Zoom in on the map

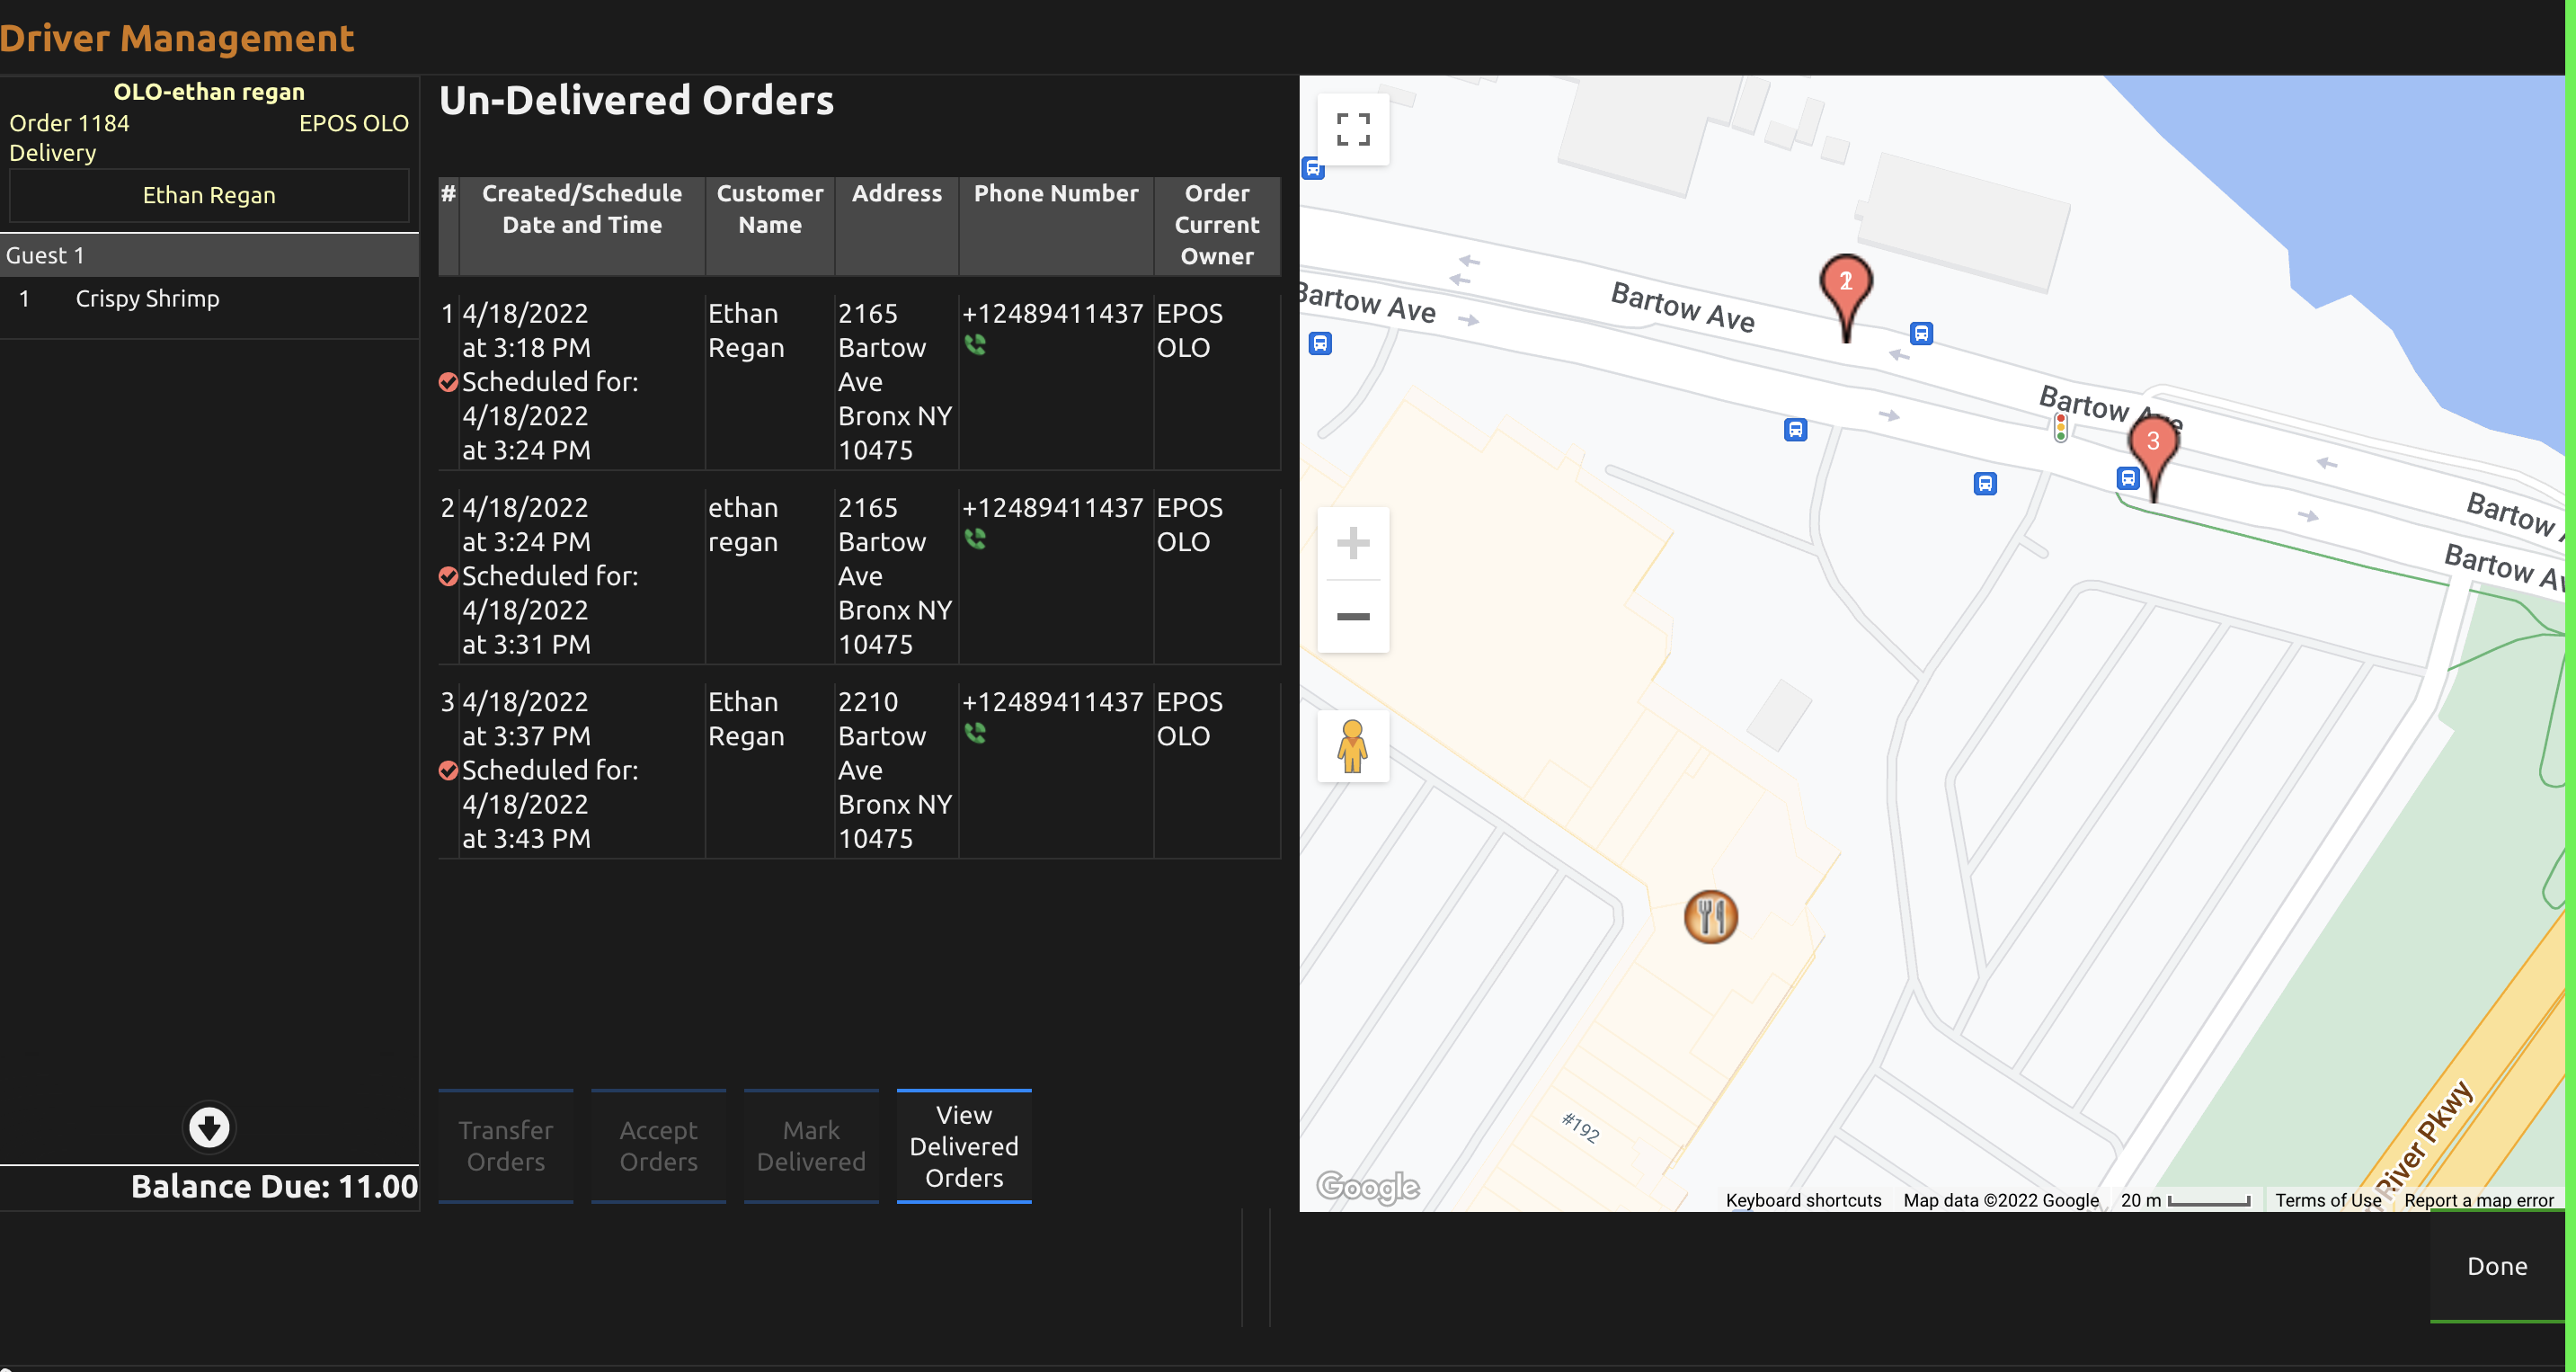click(x=1352, y=543)
